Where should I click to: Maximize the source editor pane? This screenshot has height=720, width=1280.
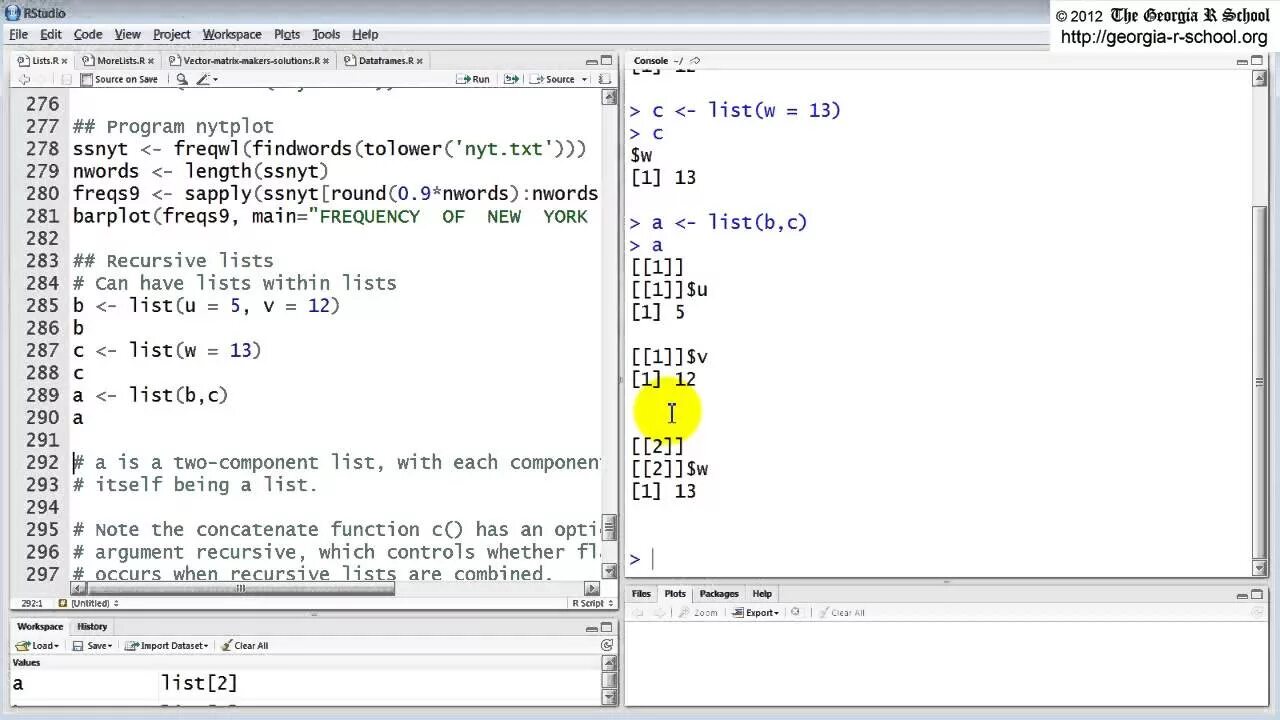(607, 61)
